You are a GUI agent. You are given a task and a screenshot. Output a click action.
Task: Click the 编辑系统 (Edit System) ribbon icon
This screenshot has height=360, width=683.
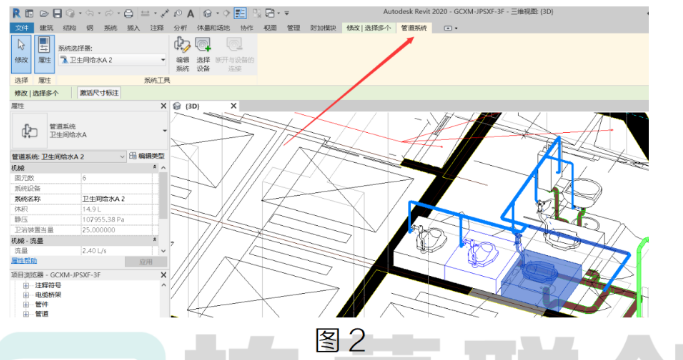click(183, 54)
